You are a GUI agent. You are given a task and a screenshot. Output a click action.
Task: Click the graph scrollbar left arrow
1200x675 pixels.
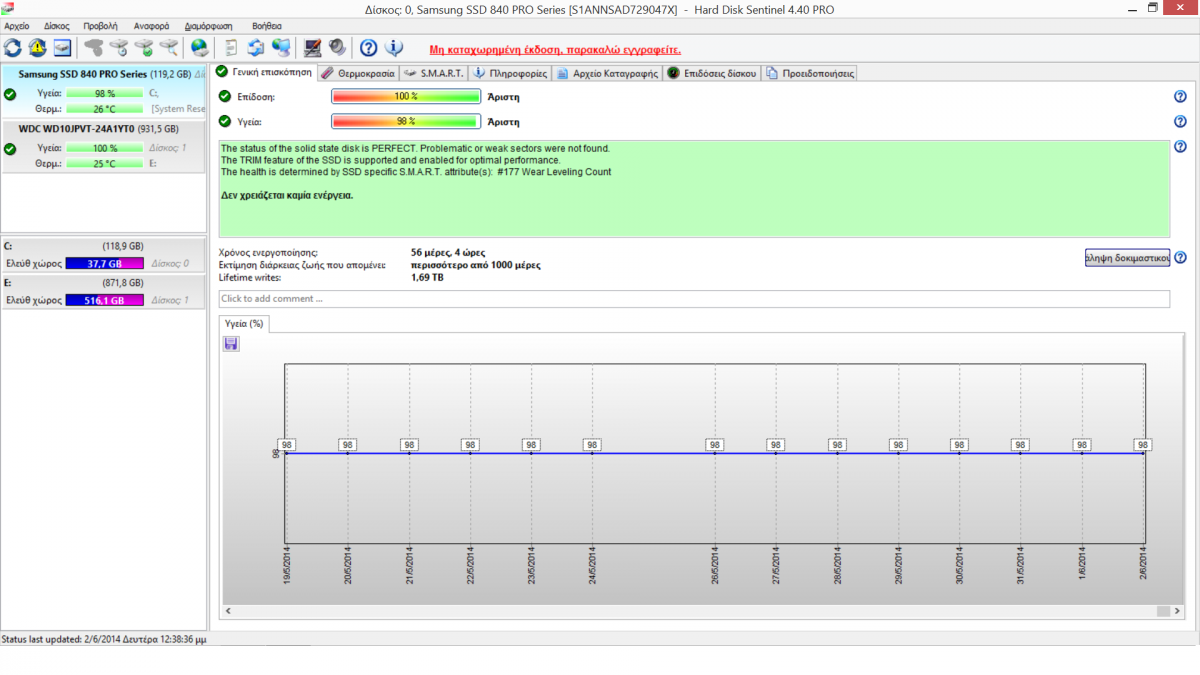click(226, 611)
